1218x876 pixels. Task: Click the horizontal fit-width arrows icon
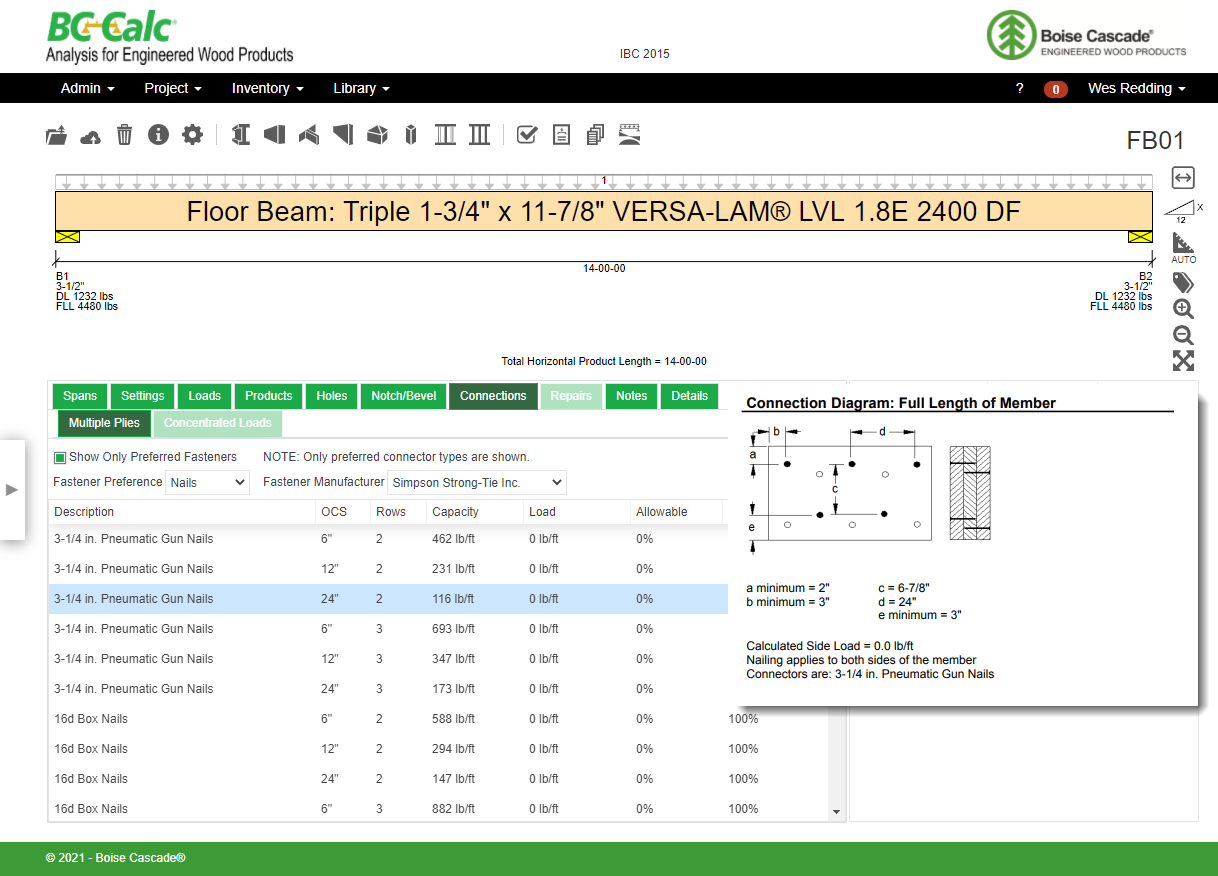click(1183, 177)
